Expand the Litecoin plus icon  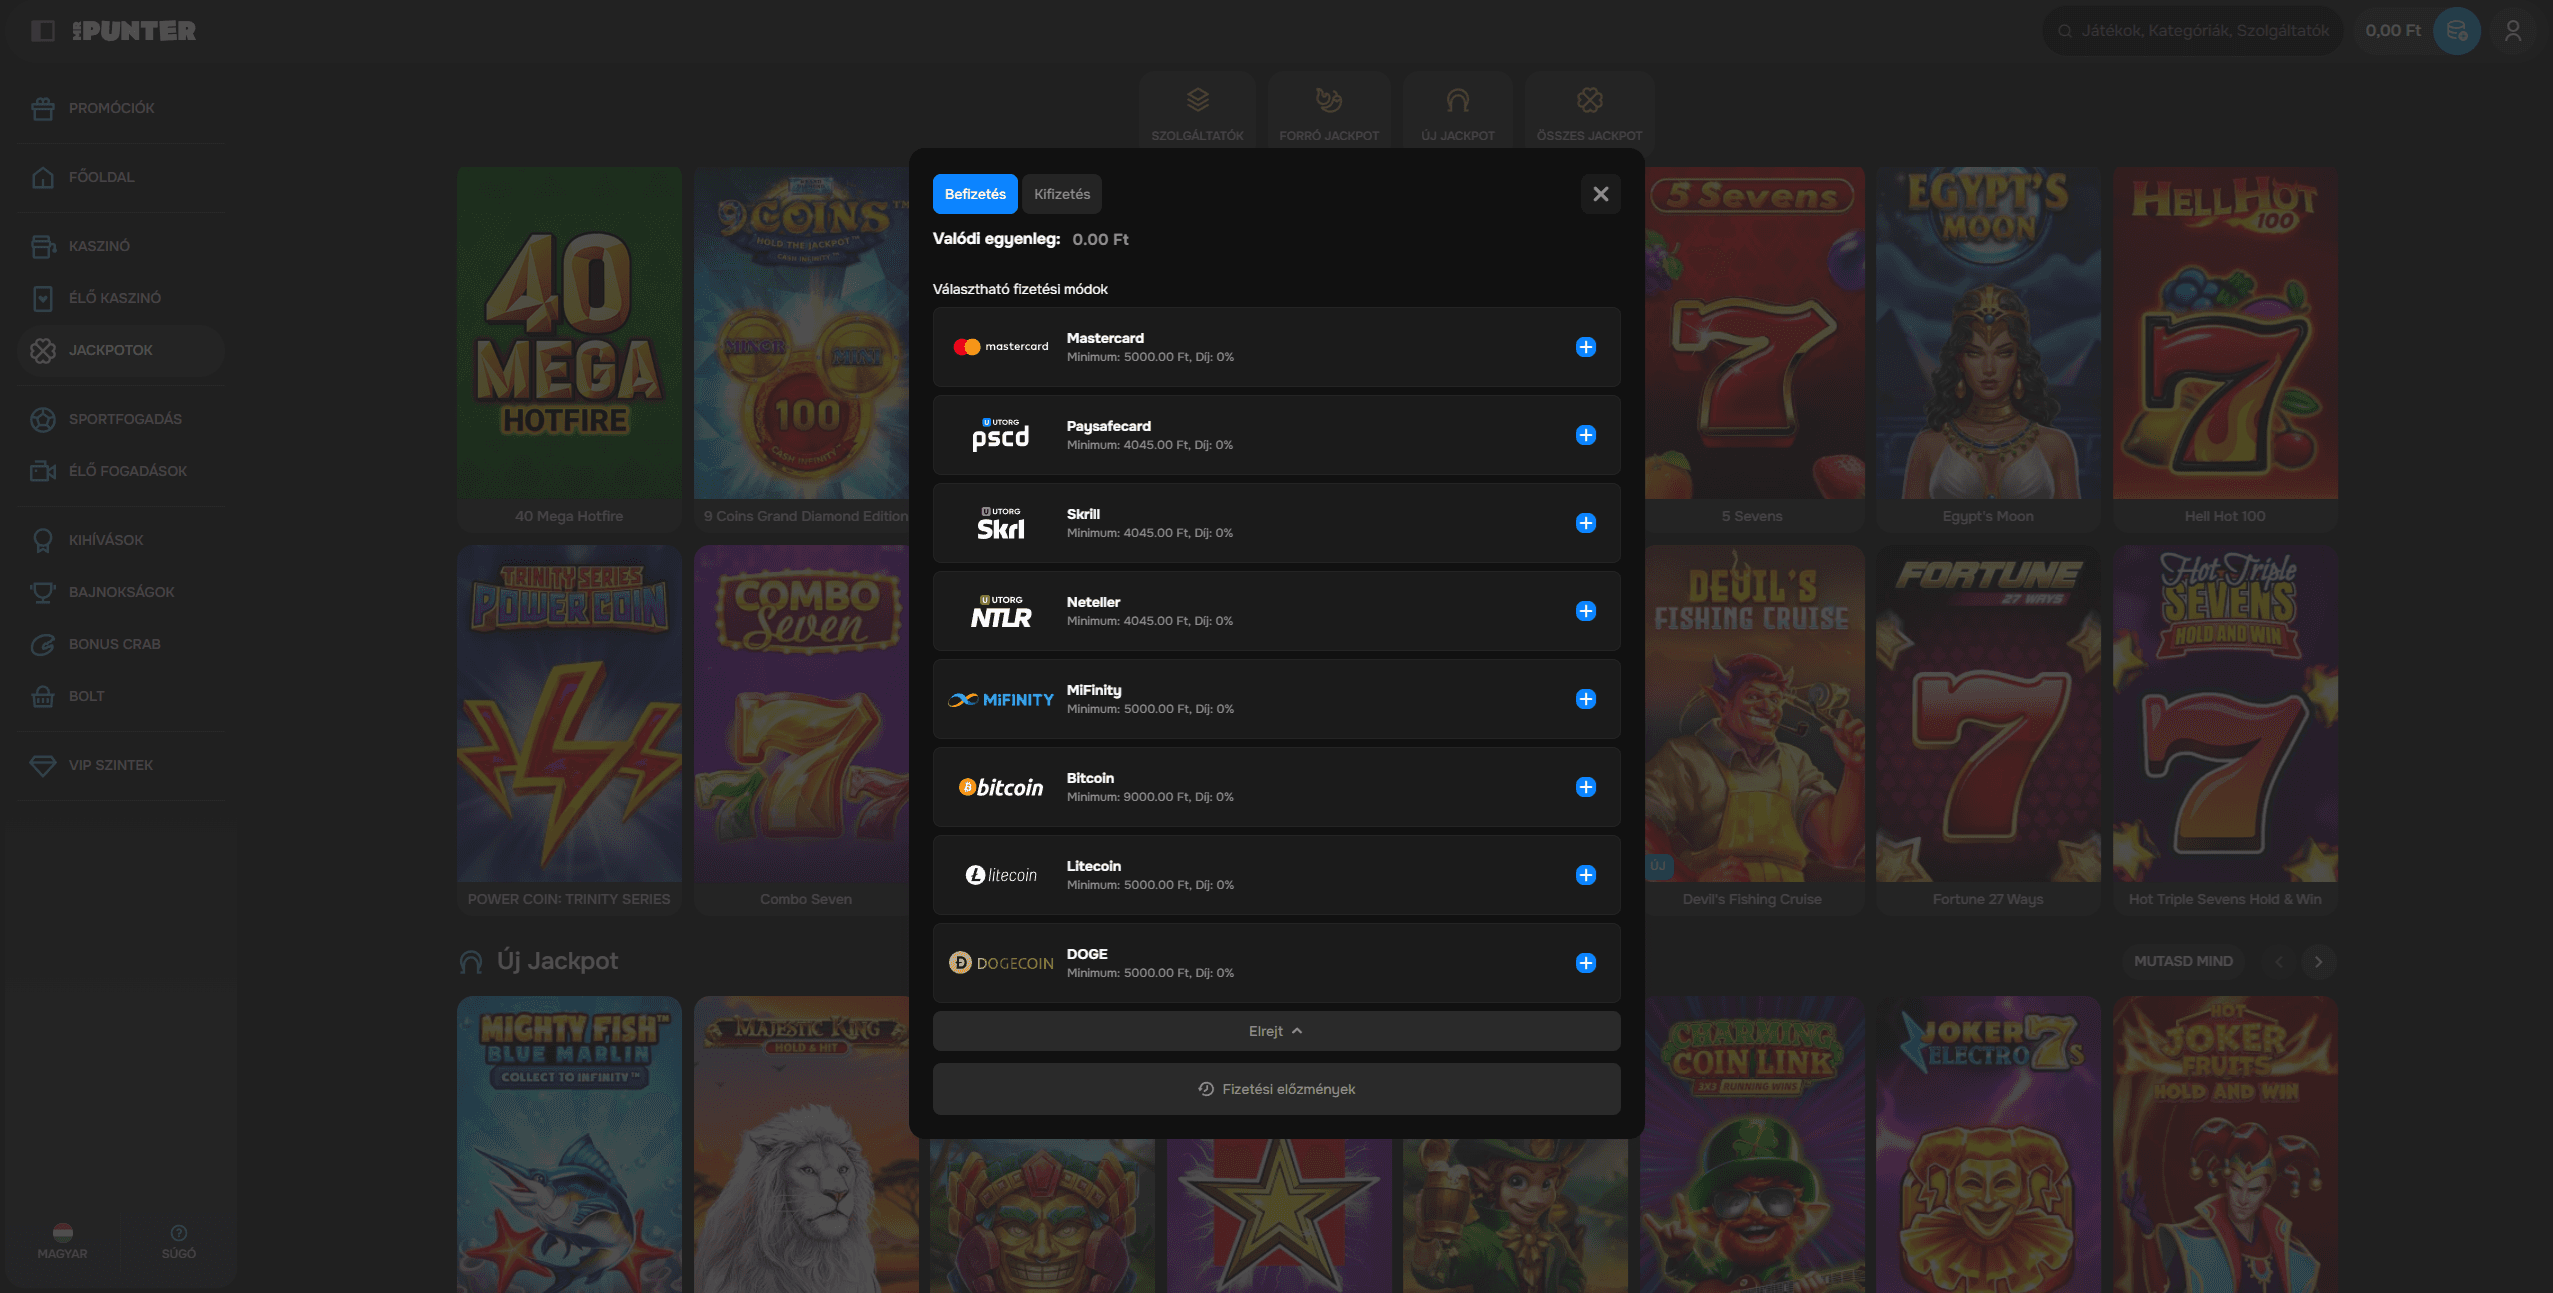(x=1585, y=875)
